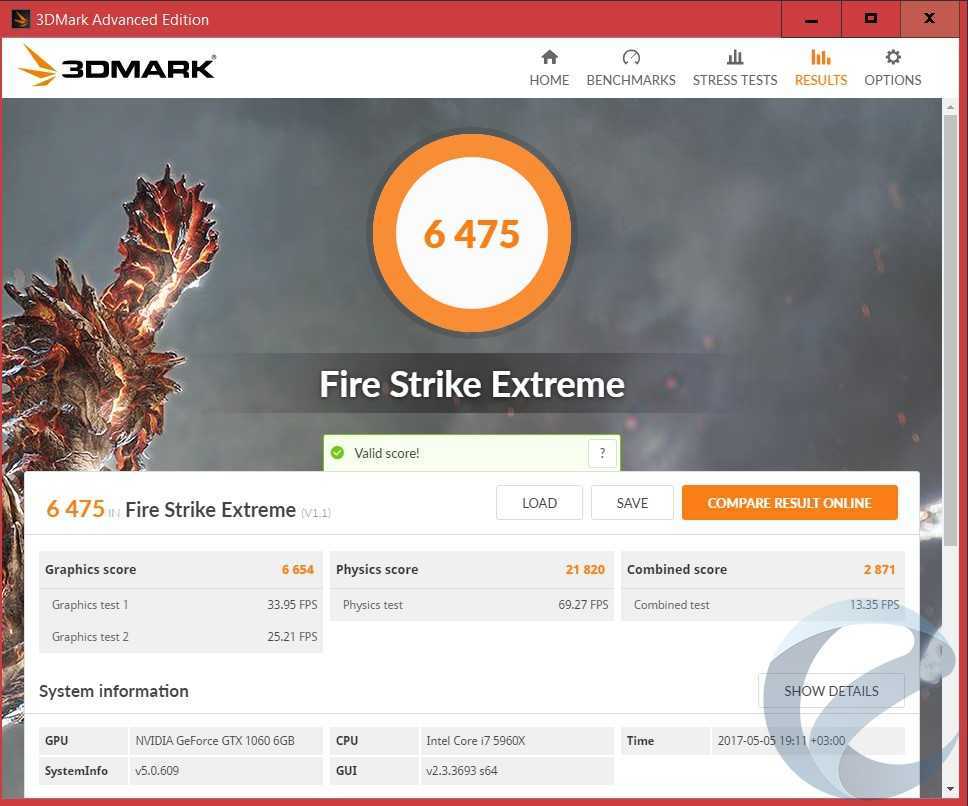Viewport: 968px width, 806px height.
Task: Close the 3DMark window
Action: coord(930,19)
